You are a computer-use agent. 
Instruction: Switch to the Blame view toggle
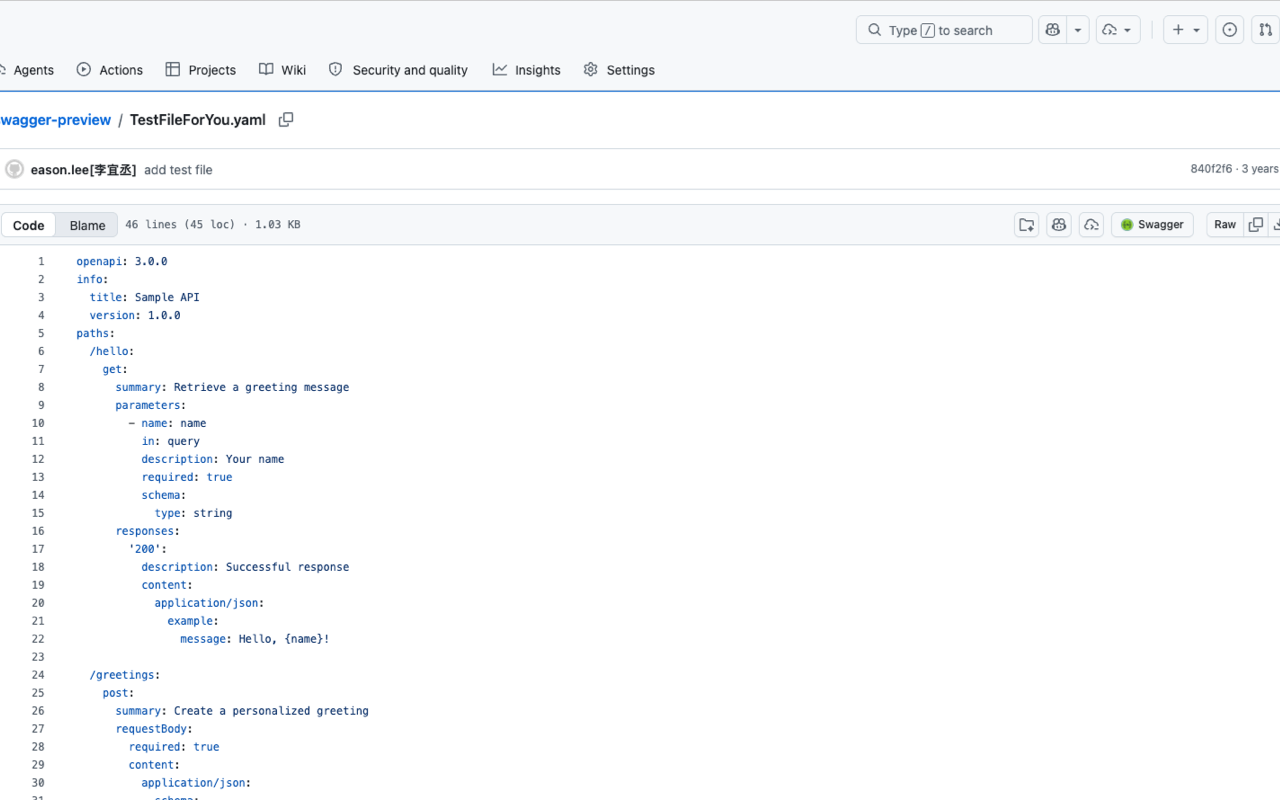[x=87, y=225]
